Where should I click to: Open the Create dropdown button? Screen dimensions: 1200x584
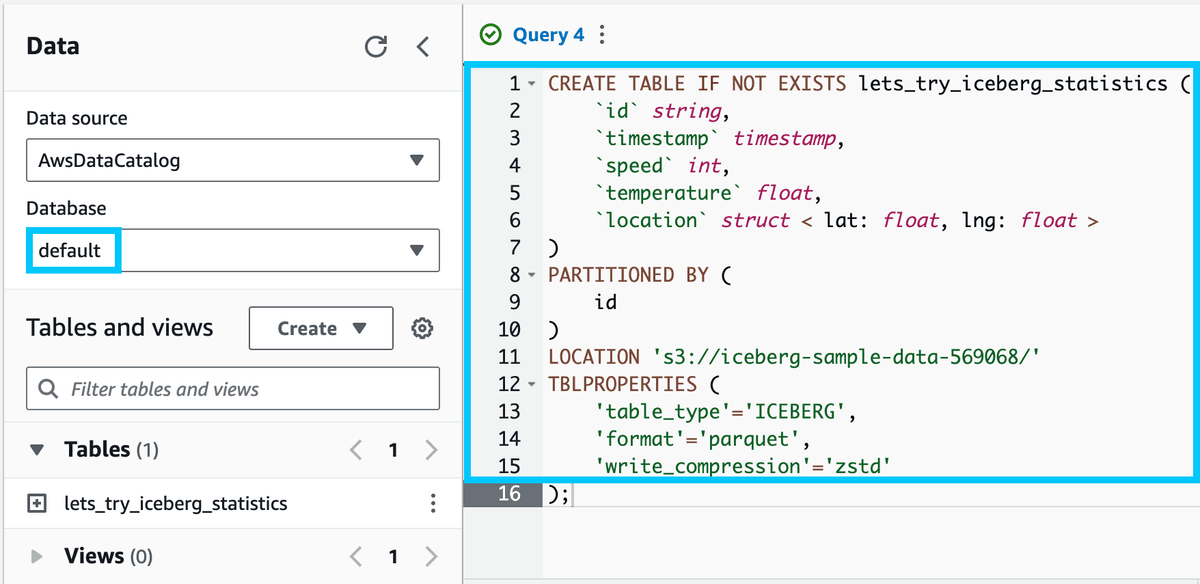321,328
